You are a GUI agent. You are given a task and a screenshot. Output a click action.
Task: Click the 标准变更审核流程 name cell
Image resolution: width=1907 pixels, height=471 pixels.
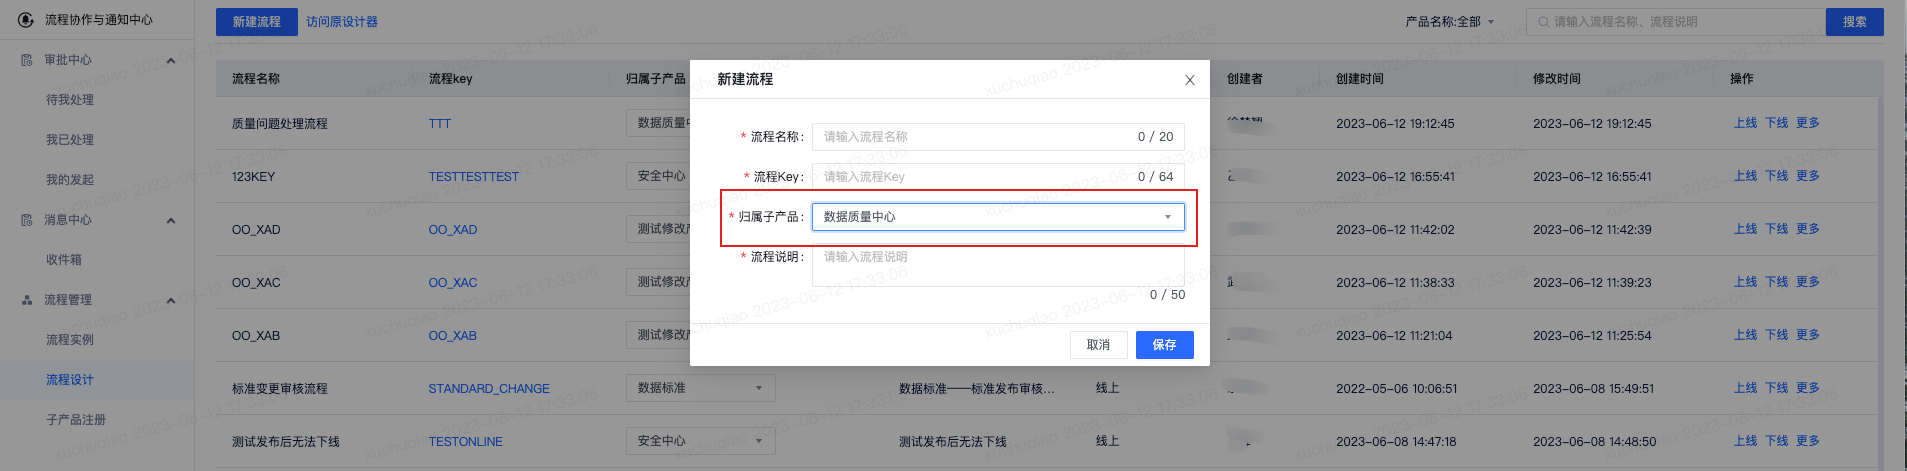coord(280,389)
